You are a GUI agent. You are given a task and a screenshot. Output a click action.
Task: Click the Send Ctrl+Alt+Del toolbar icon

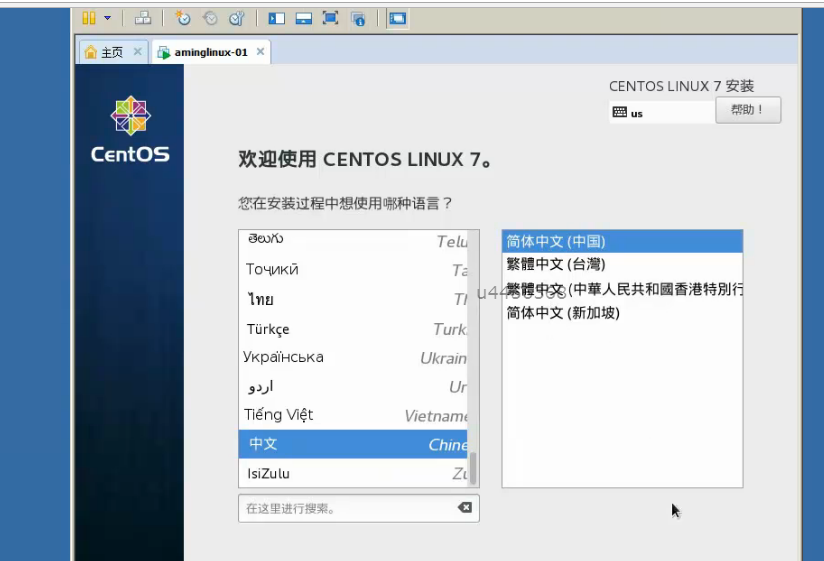point(142,18)
